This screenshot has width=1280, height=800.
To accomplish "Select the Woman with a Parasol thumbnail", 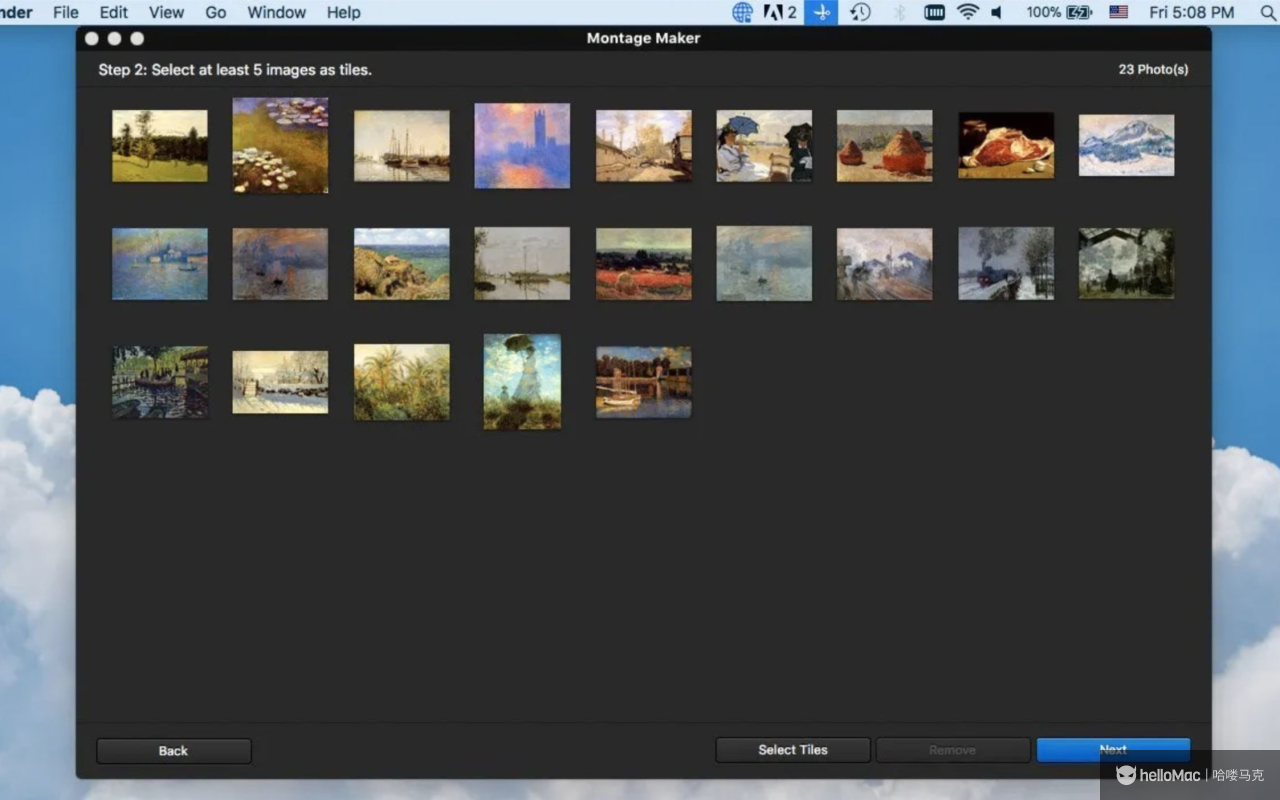I will (x=522, y=382).
